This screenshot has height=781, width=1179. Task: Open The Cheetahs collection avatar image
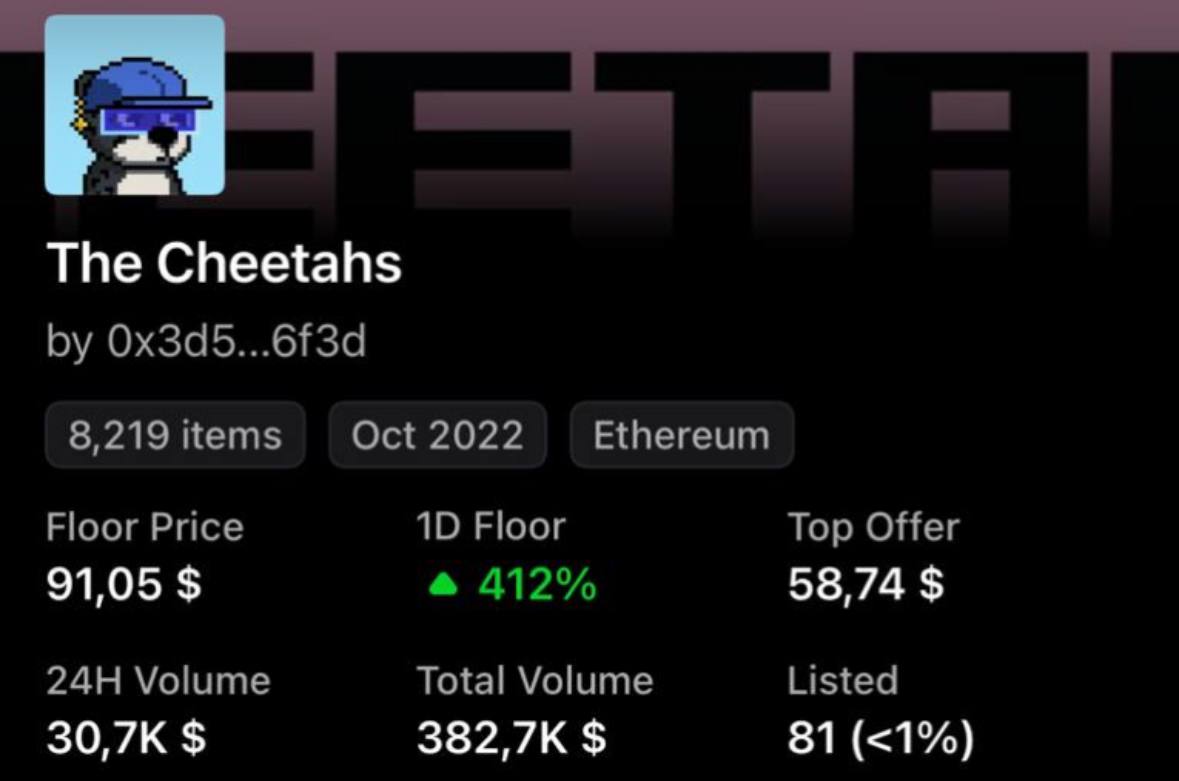pos(135,105)
